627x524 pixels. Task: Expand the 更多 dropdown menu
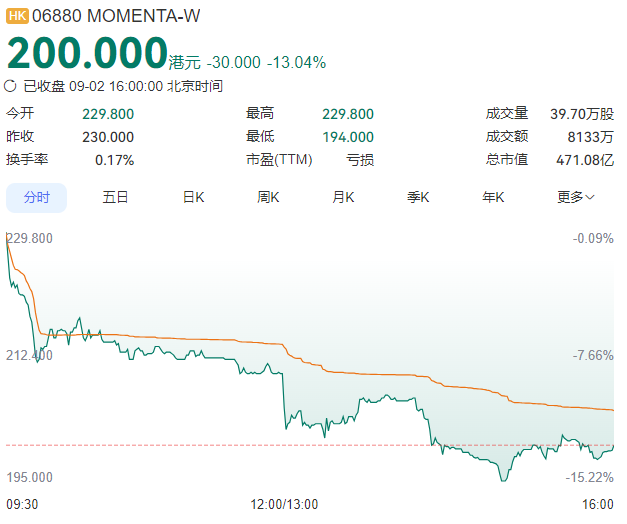click(576, 197)
